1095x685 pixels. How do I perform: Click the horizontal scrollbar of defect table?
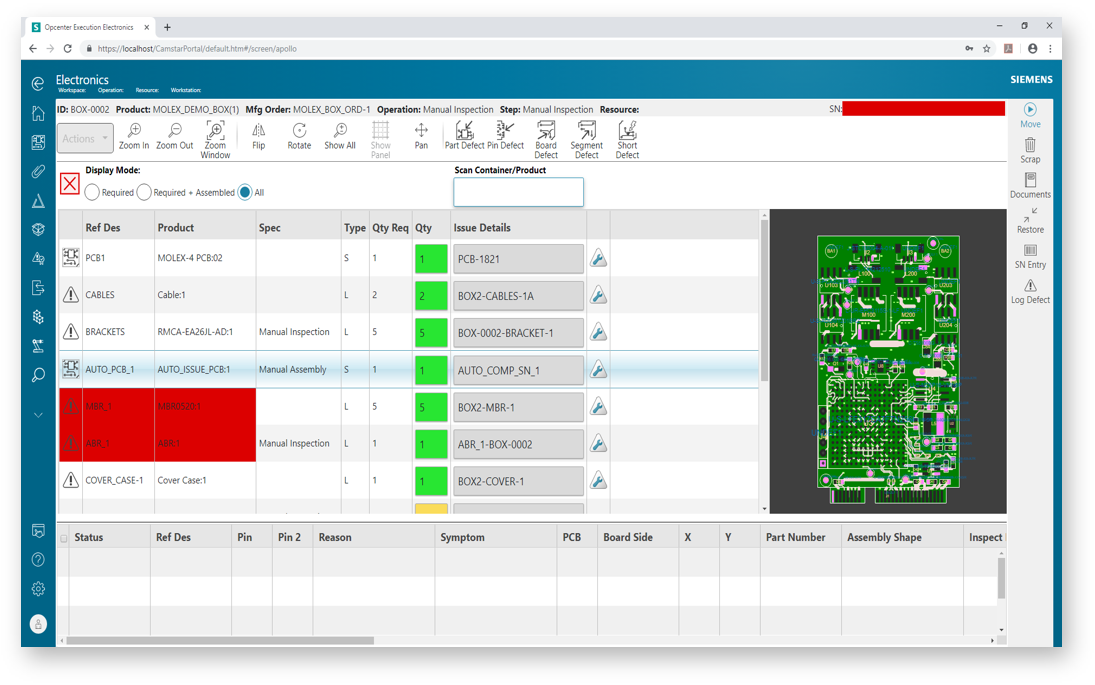point(220,640)
